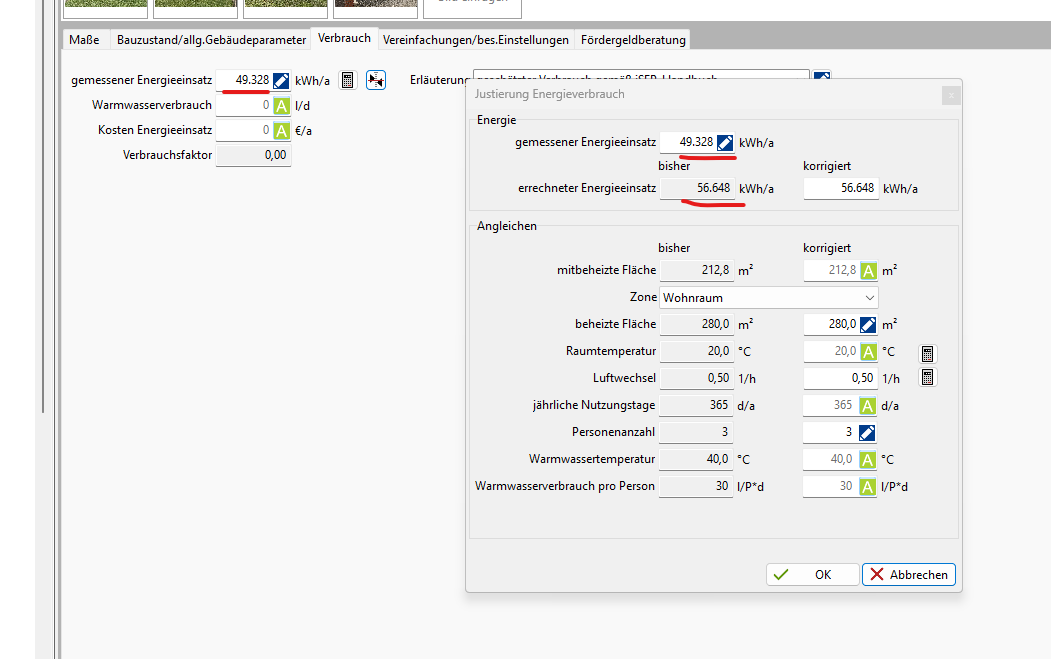Open calculator for Raumtemperatur row
This screenshot has width=1051, height=659.
pos(928,352)
